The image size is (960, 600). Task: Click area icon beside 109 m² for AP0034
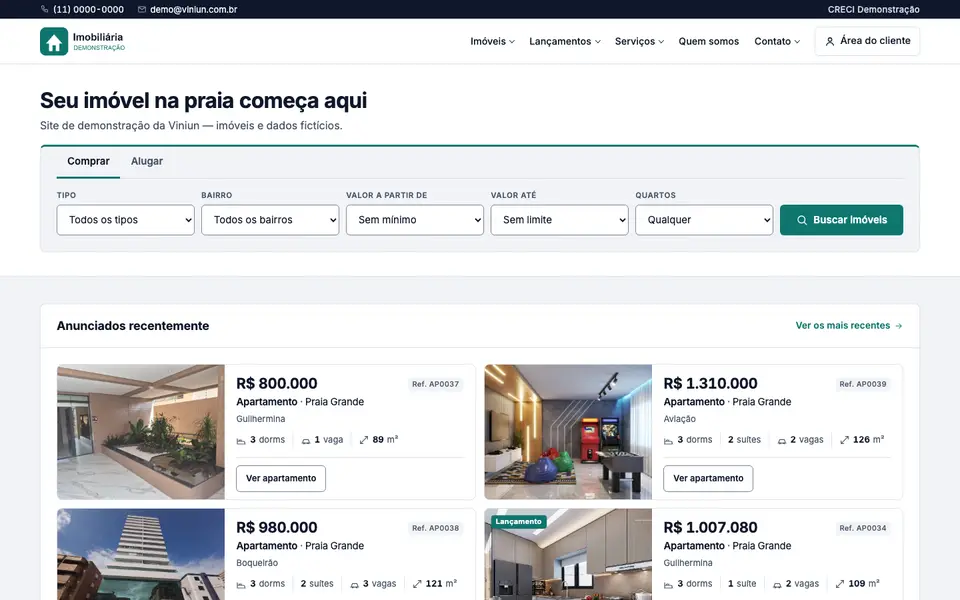pyautogui.click(x=840, y=583)
